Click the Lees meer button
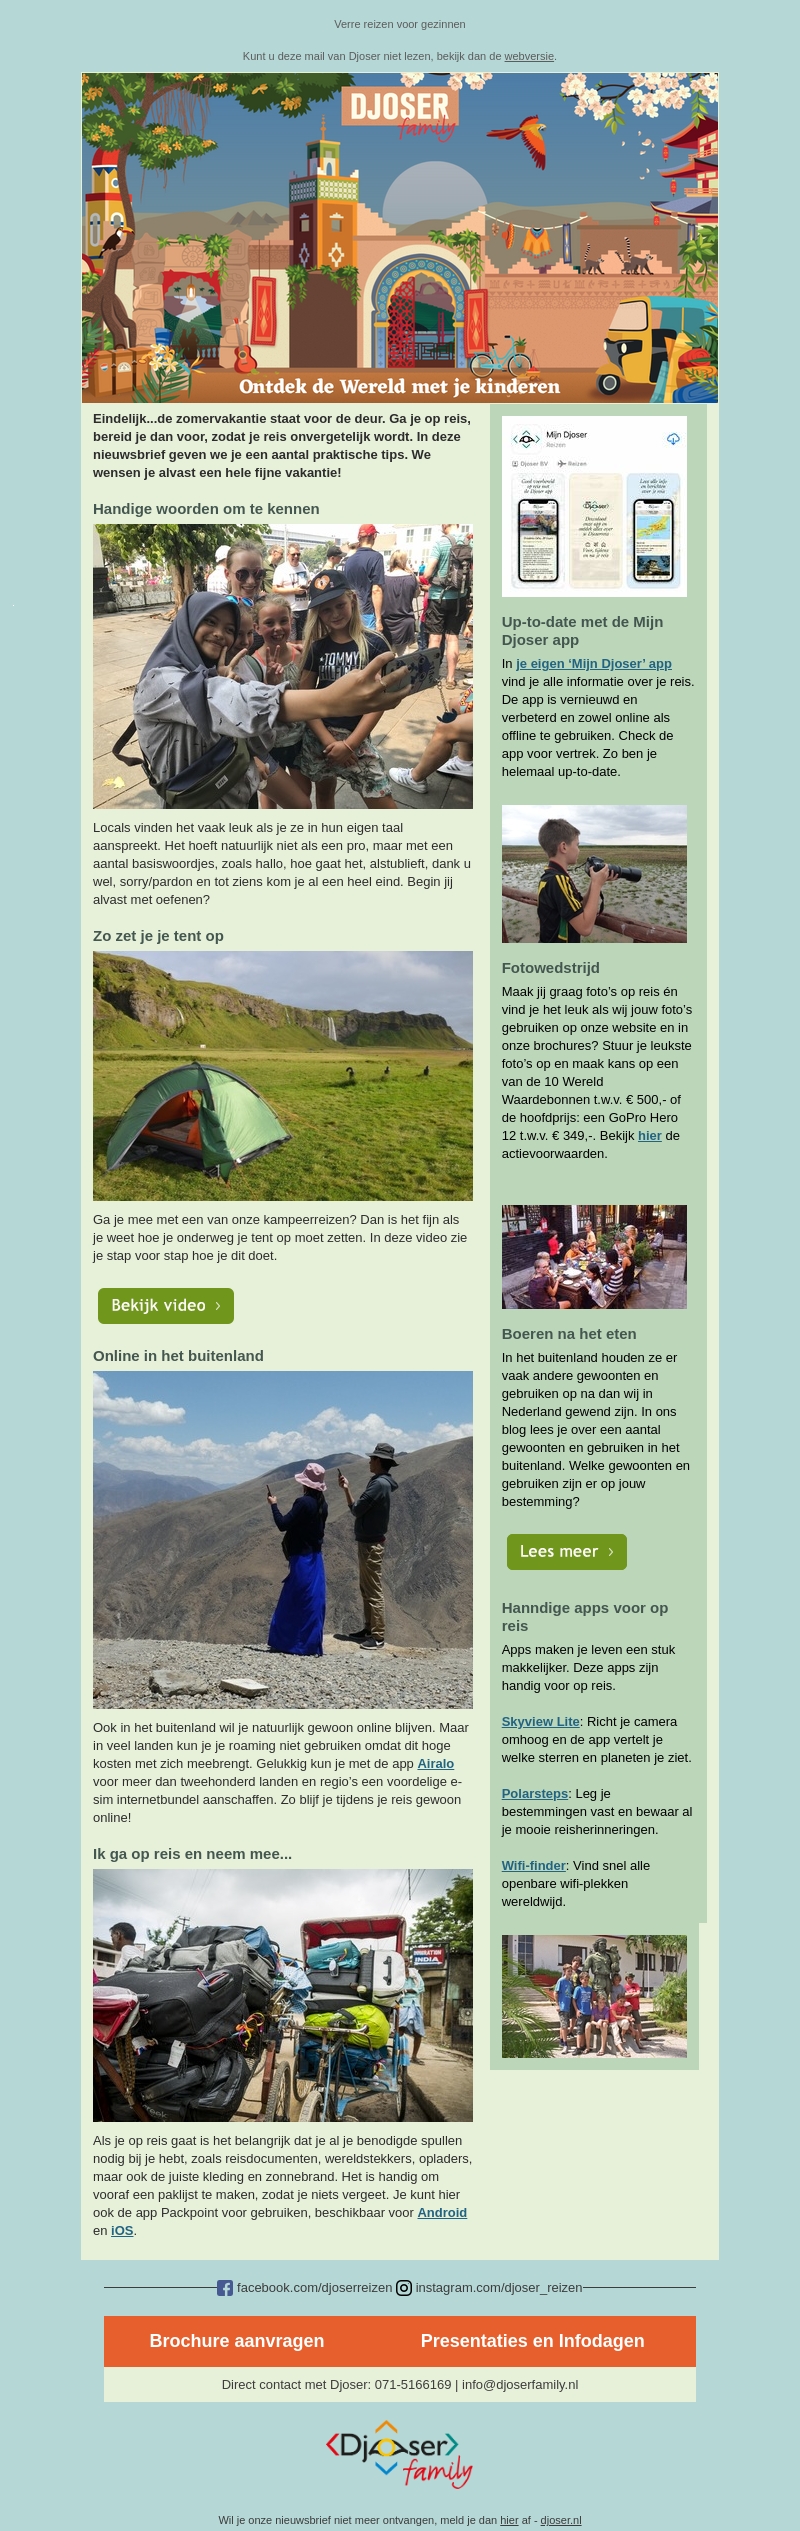This screenshot has width=800, height=2531. 567,1551
